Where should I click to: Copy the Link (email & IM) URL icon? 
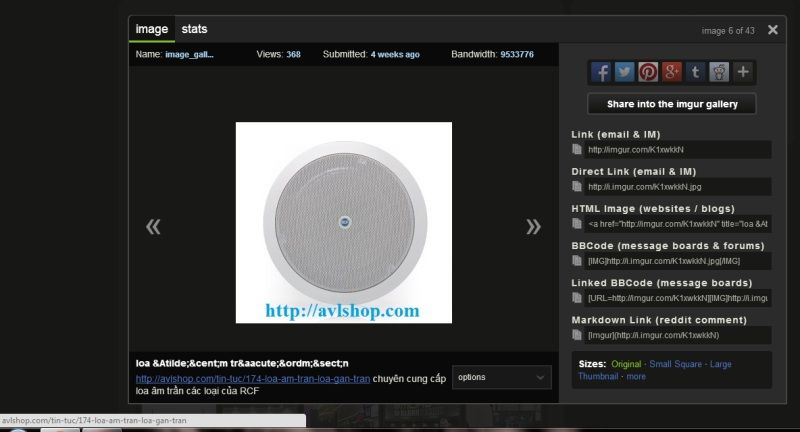coord(577,149)
